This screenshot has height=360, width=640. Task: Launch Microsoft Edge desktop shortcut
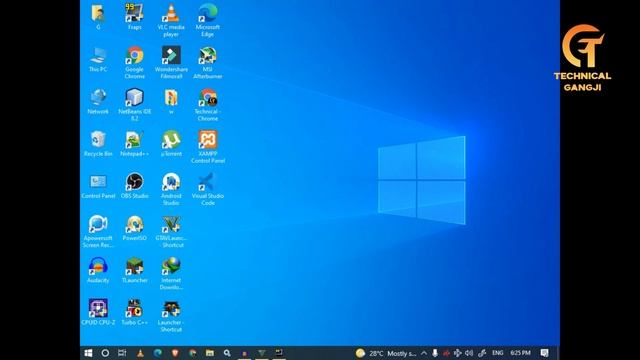click(207, 20)
